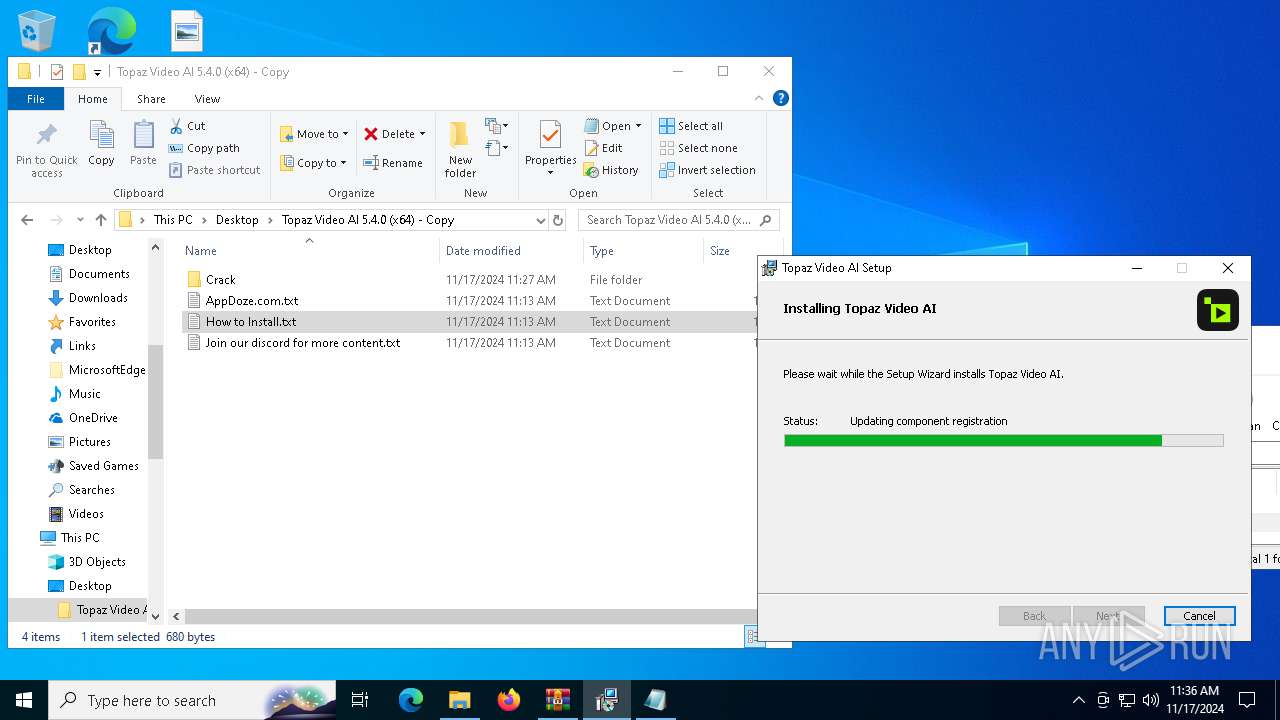1280x720 pixels.
Task: Open Customize Quick Access Toolbar dropdown
Action: click(97, 72)
